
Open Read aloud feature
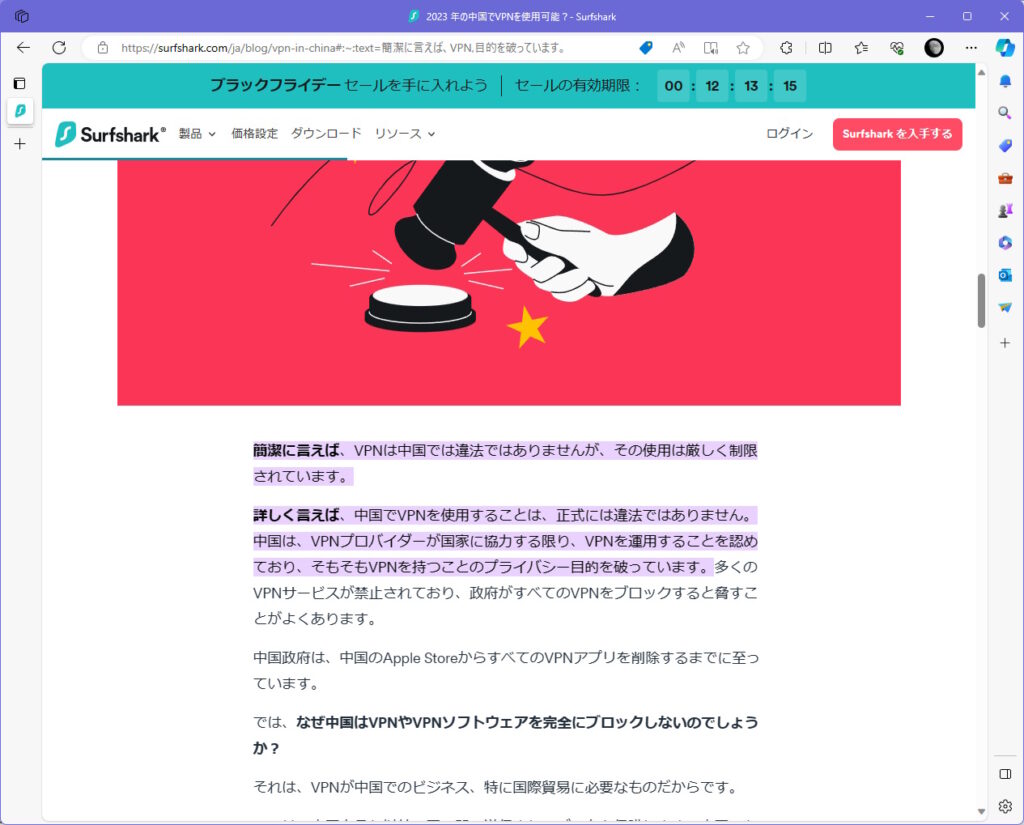679,48
